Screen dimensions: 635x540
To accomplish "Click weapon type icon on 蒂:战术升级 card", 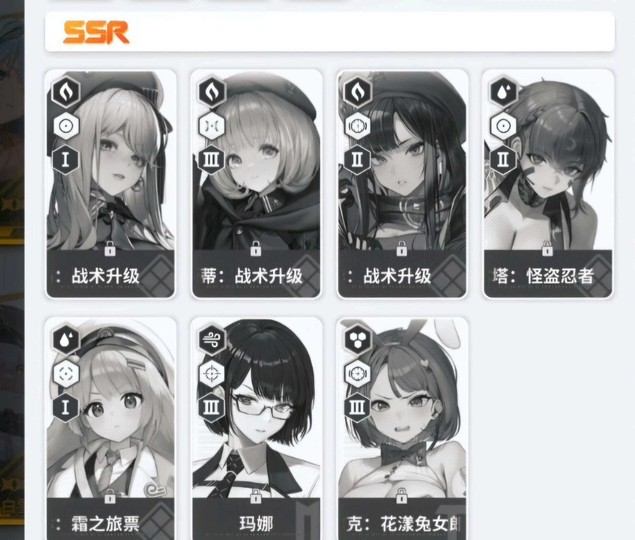I will coord(212,126).
